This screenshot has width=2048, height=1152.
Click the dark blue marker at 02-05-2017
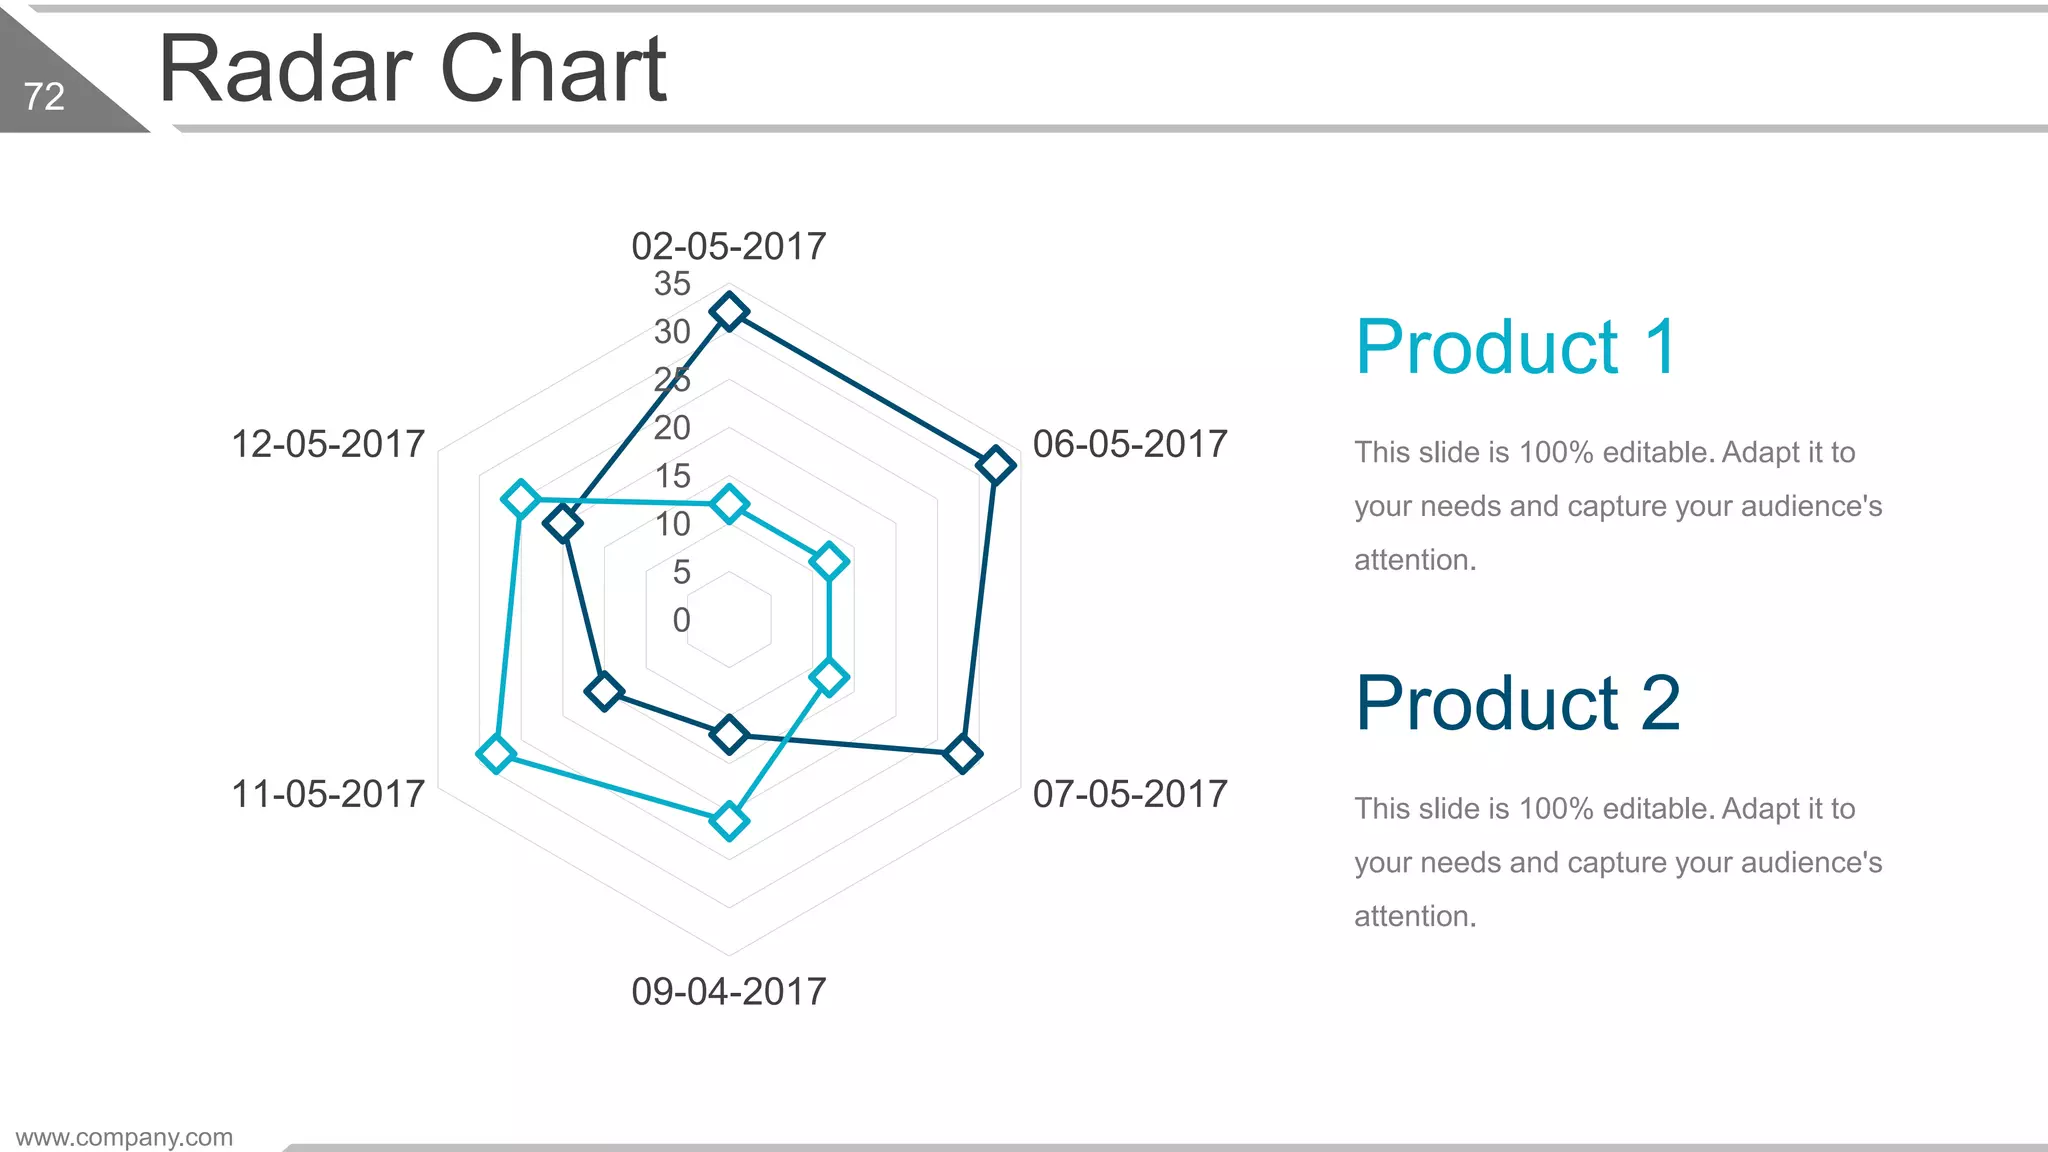pos(729,312)
